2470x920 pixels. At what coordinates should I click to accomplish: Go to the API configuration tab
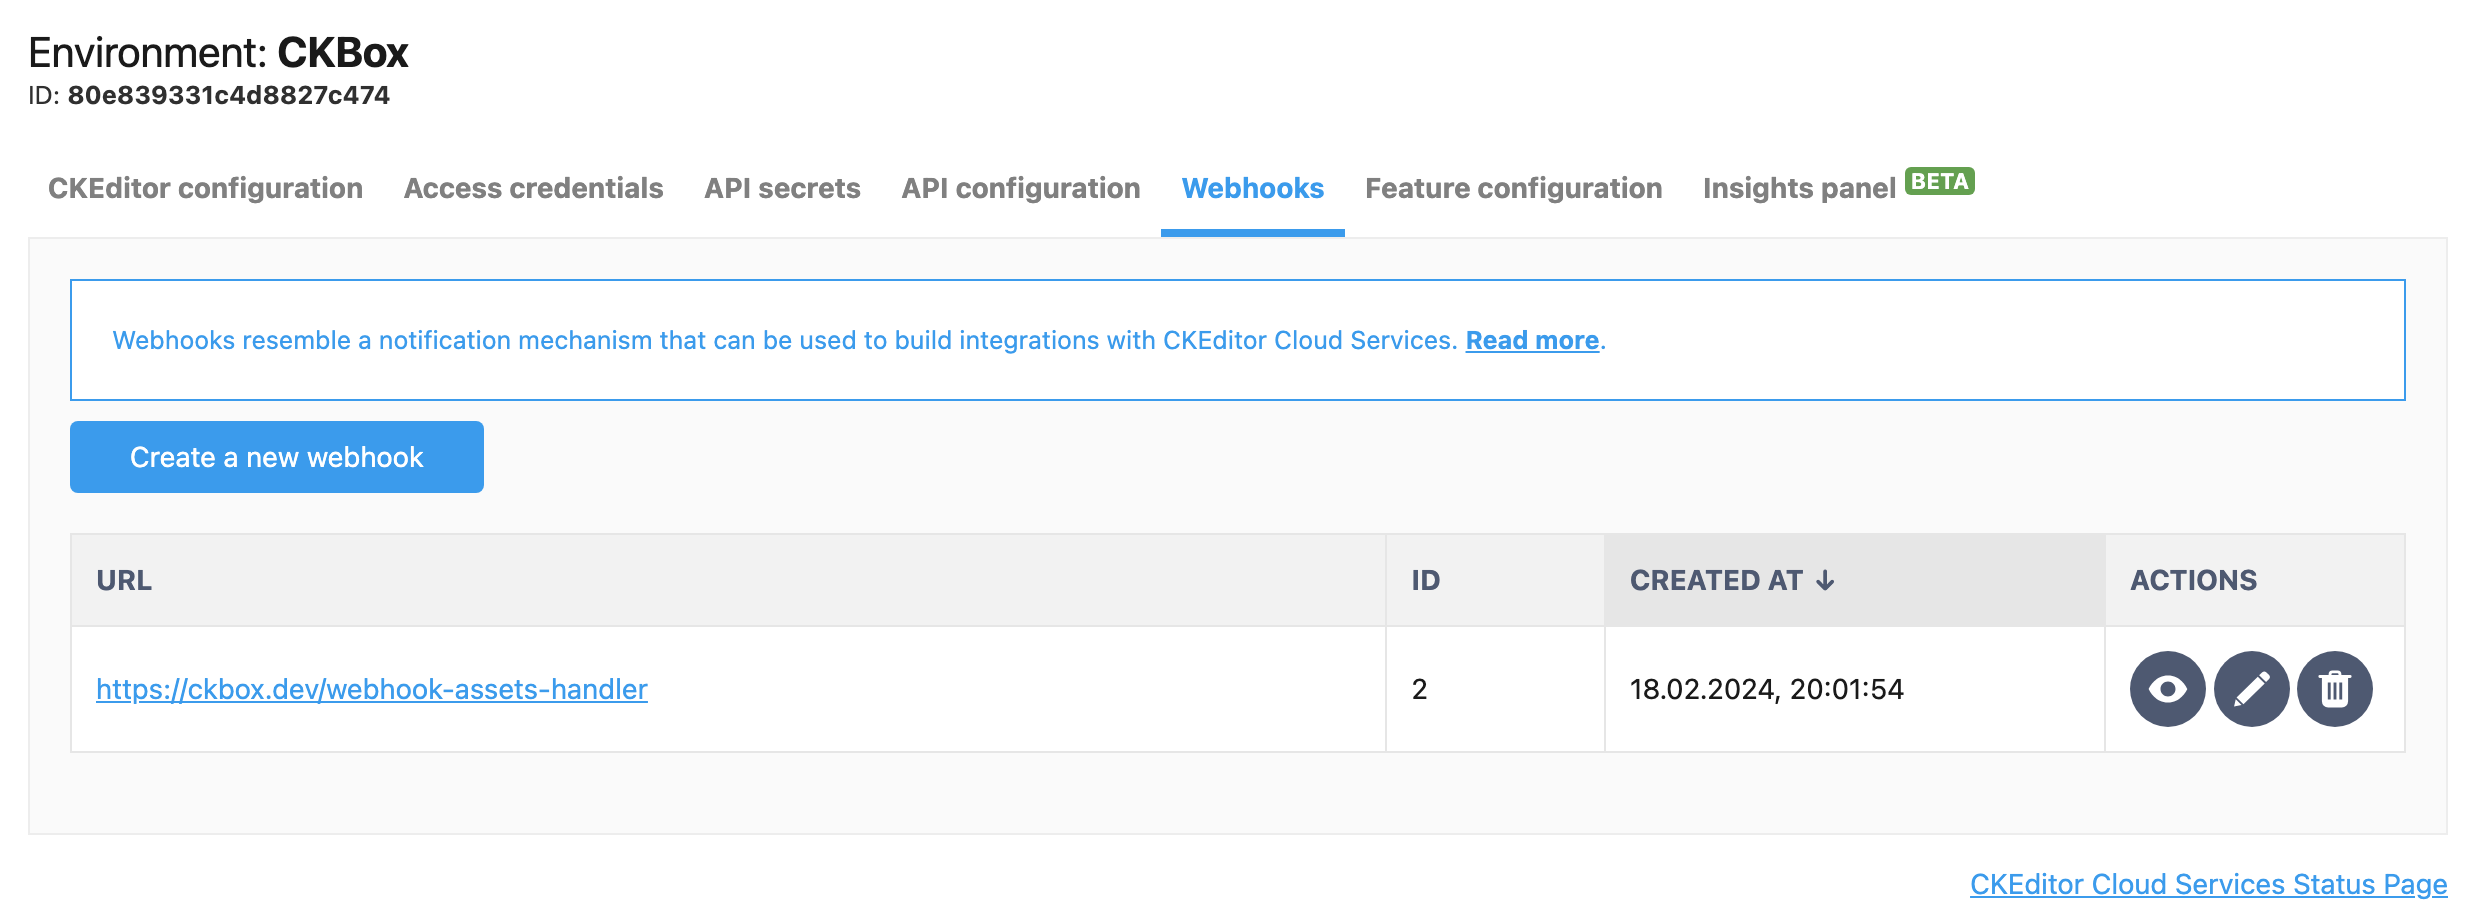click(x=1021, y=188)
